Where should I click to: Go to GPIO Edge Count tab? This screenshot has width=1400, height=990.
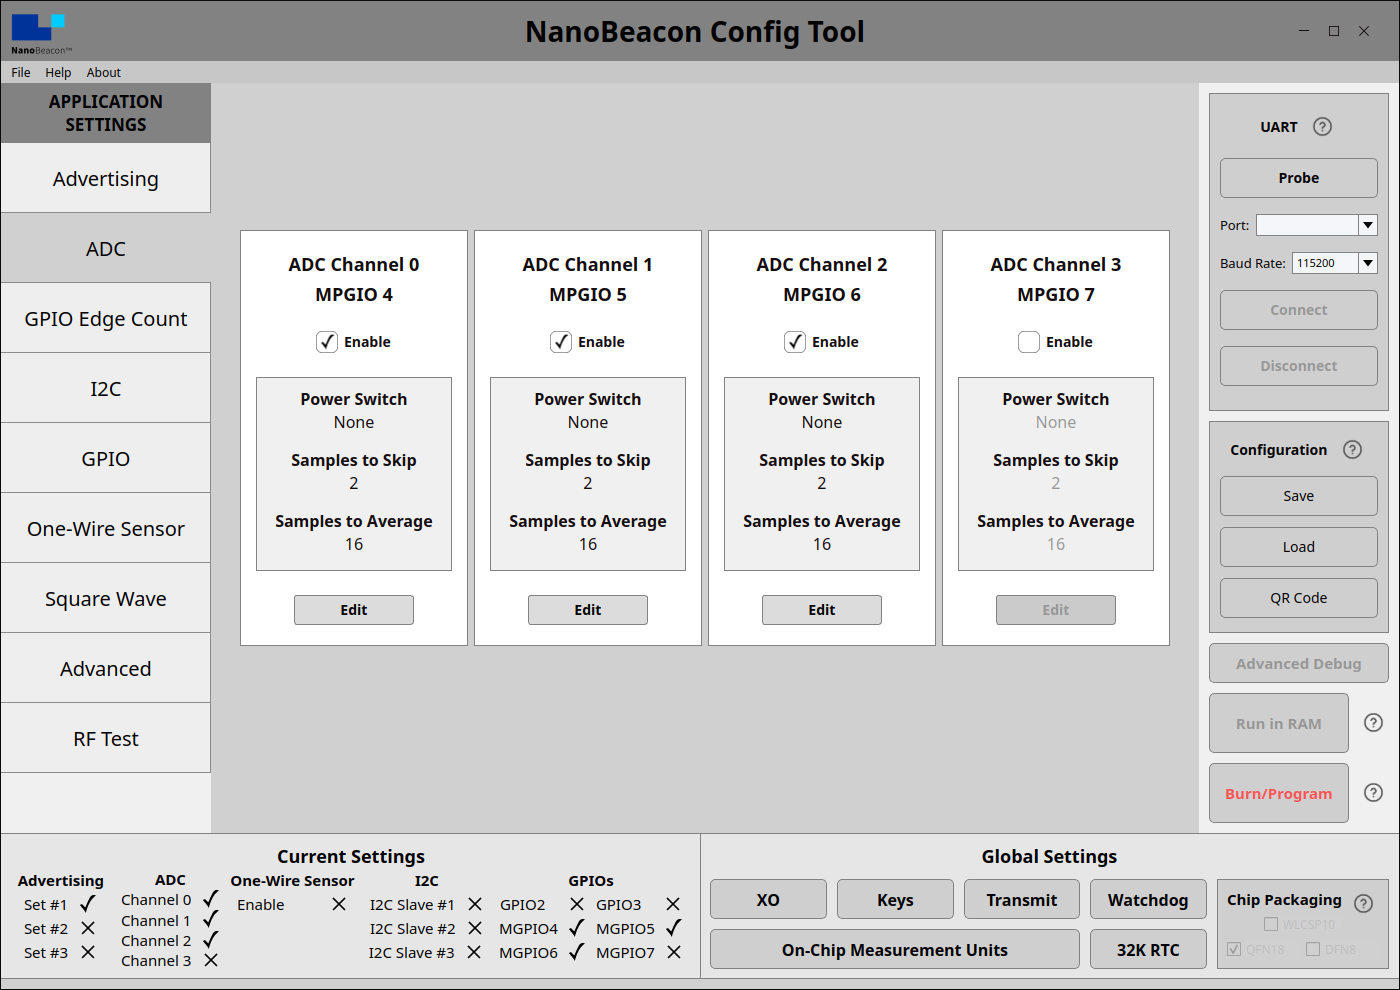point(106,318)
